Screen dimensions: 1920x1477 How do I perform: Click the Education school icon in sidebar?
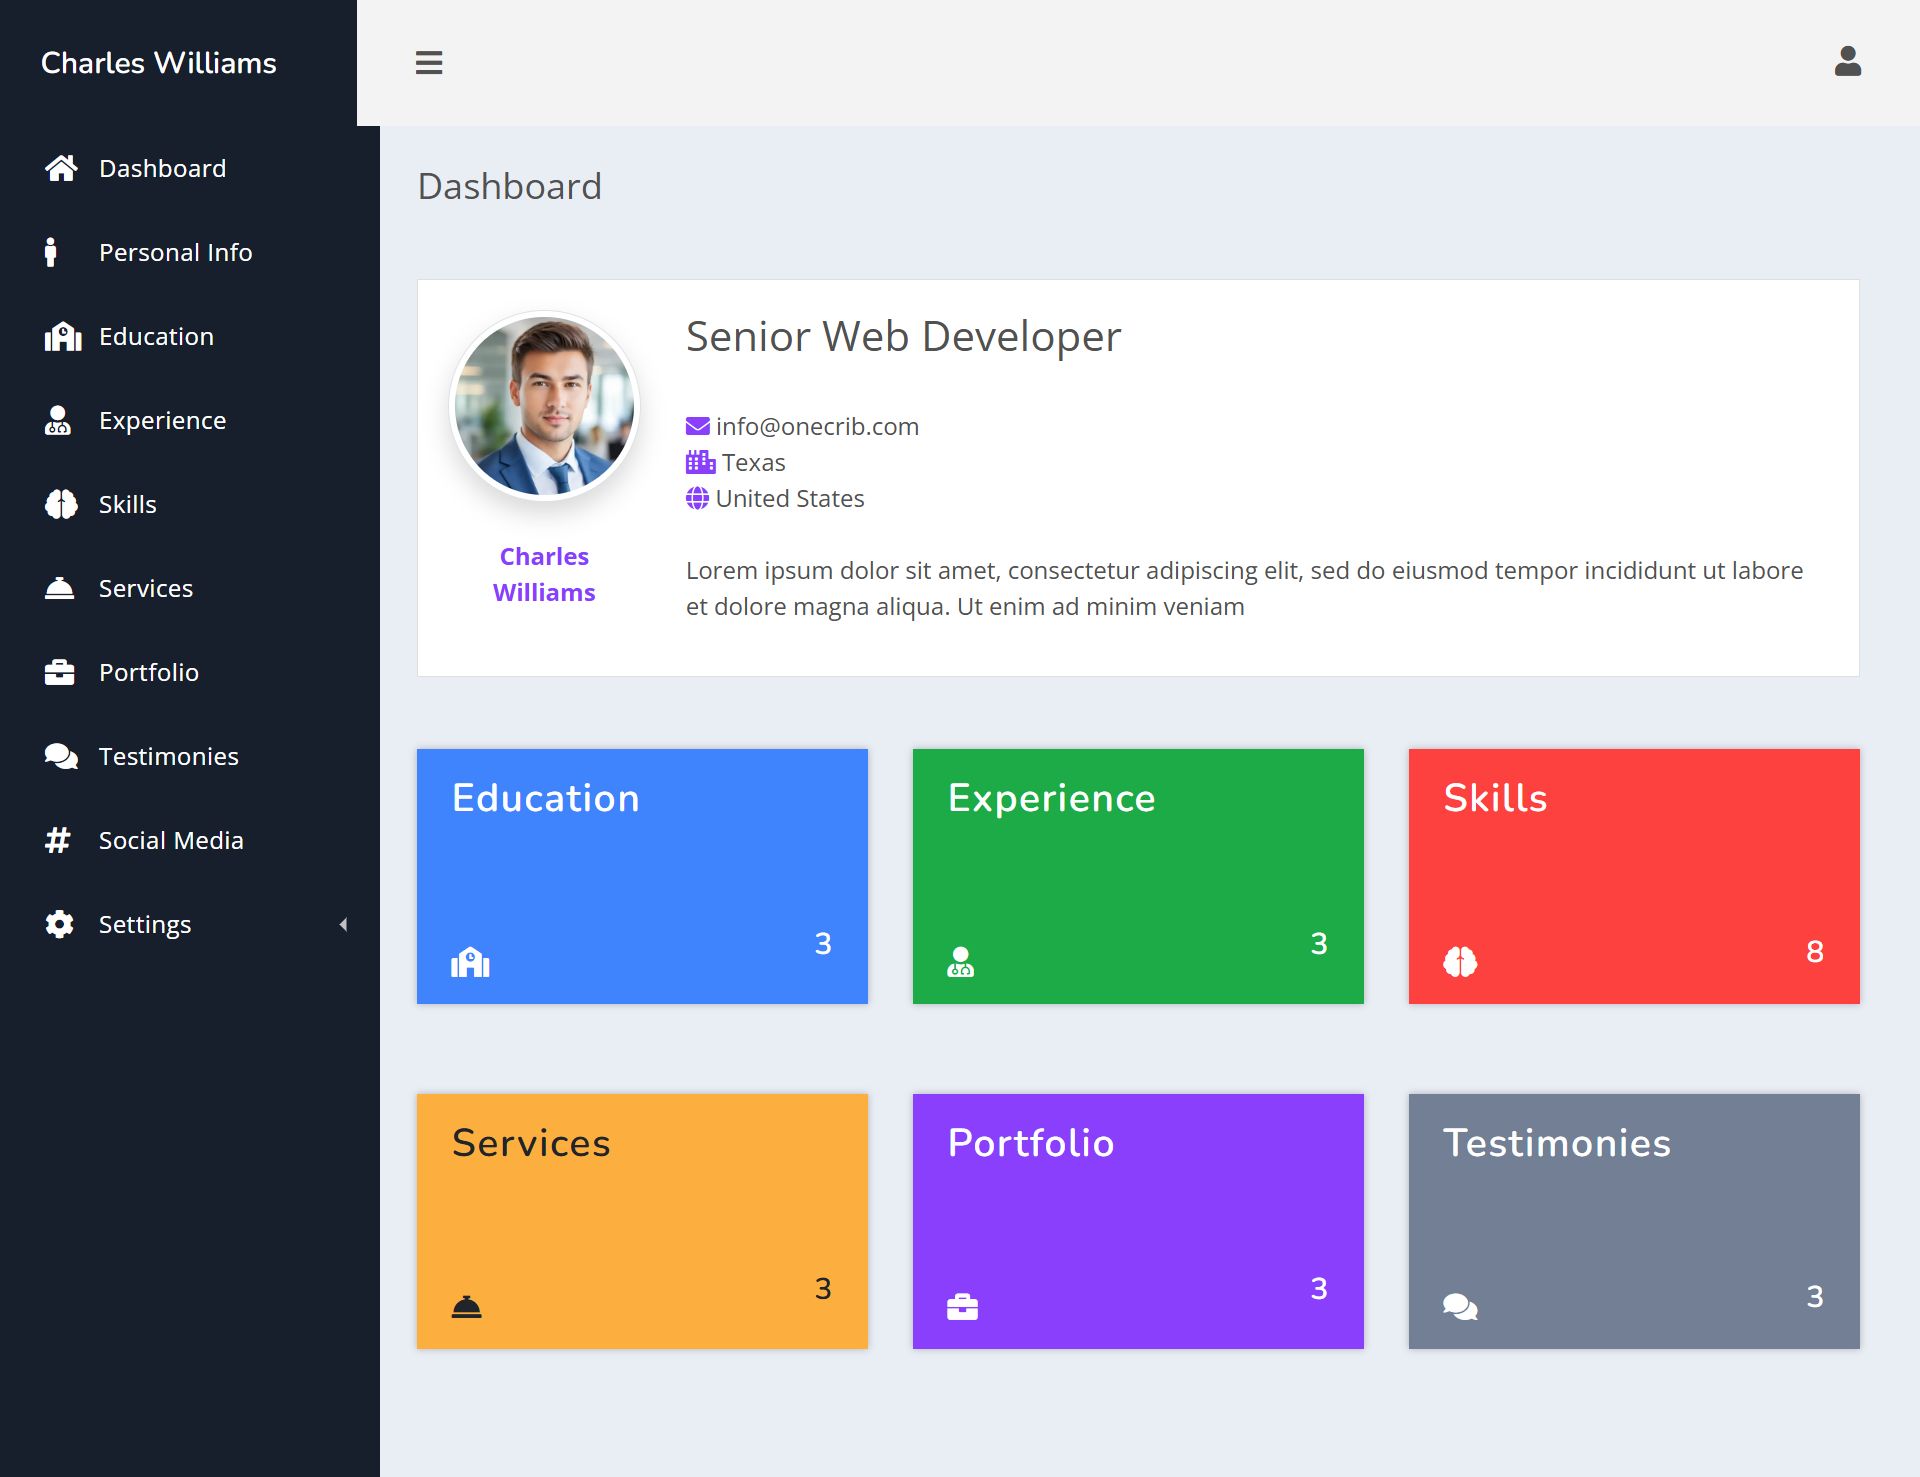click(x=62, y=337)
